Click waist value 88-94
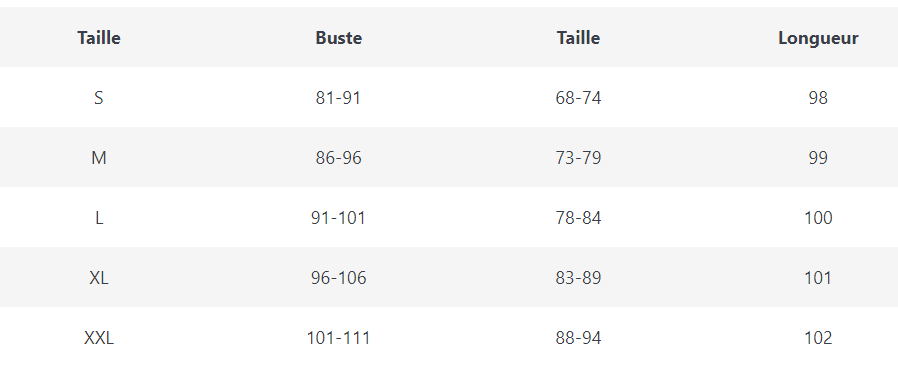Image resolution: width=898 pixels, height=373 pixels. [x=578, y=338]
